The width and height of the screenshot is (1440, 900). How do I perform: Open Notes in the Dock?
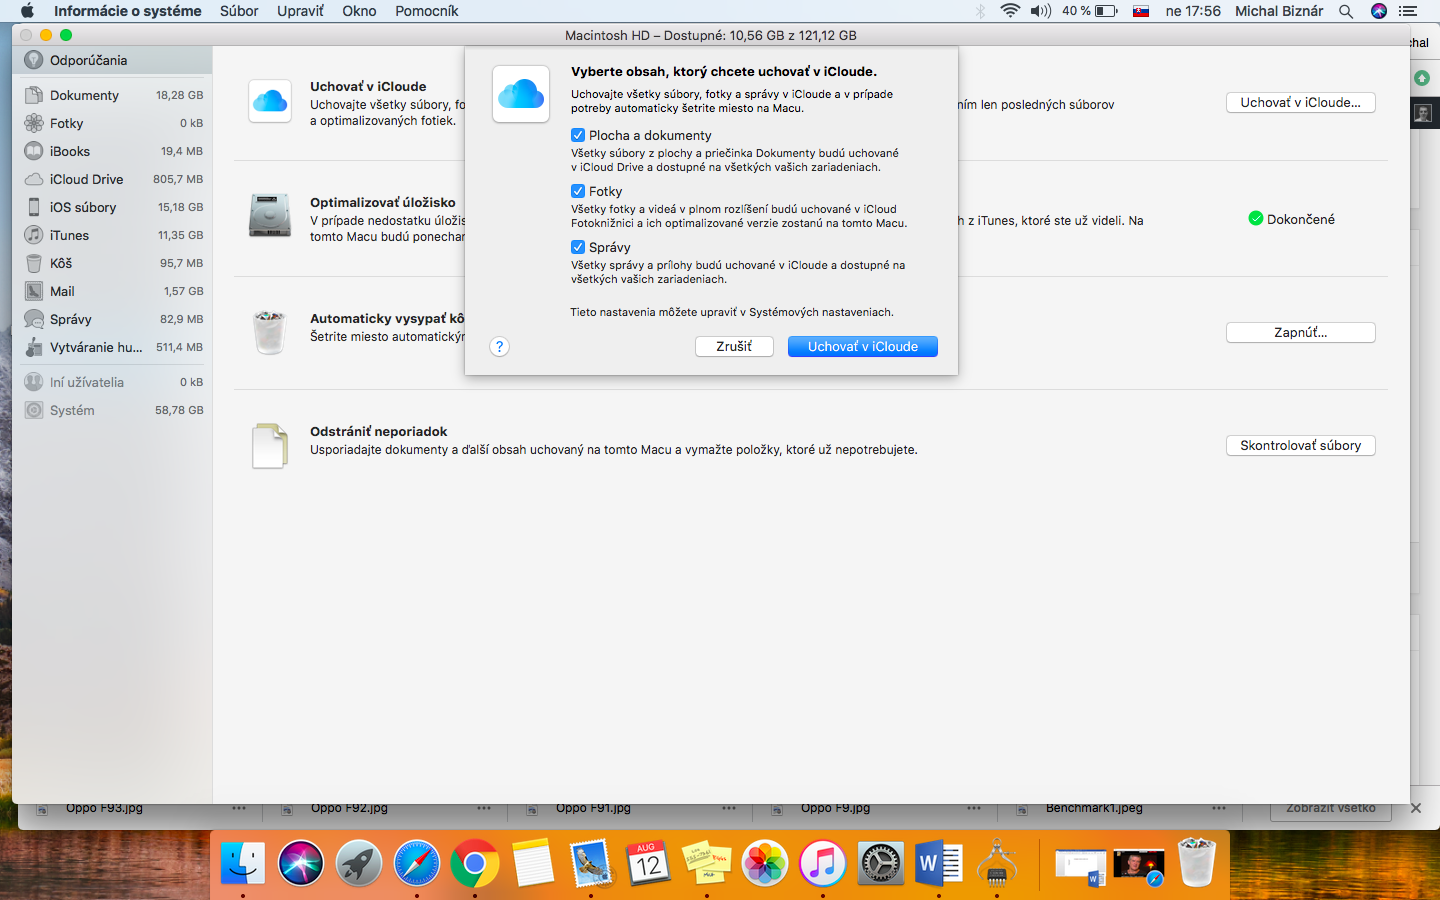[x=533, y=862]
